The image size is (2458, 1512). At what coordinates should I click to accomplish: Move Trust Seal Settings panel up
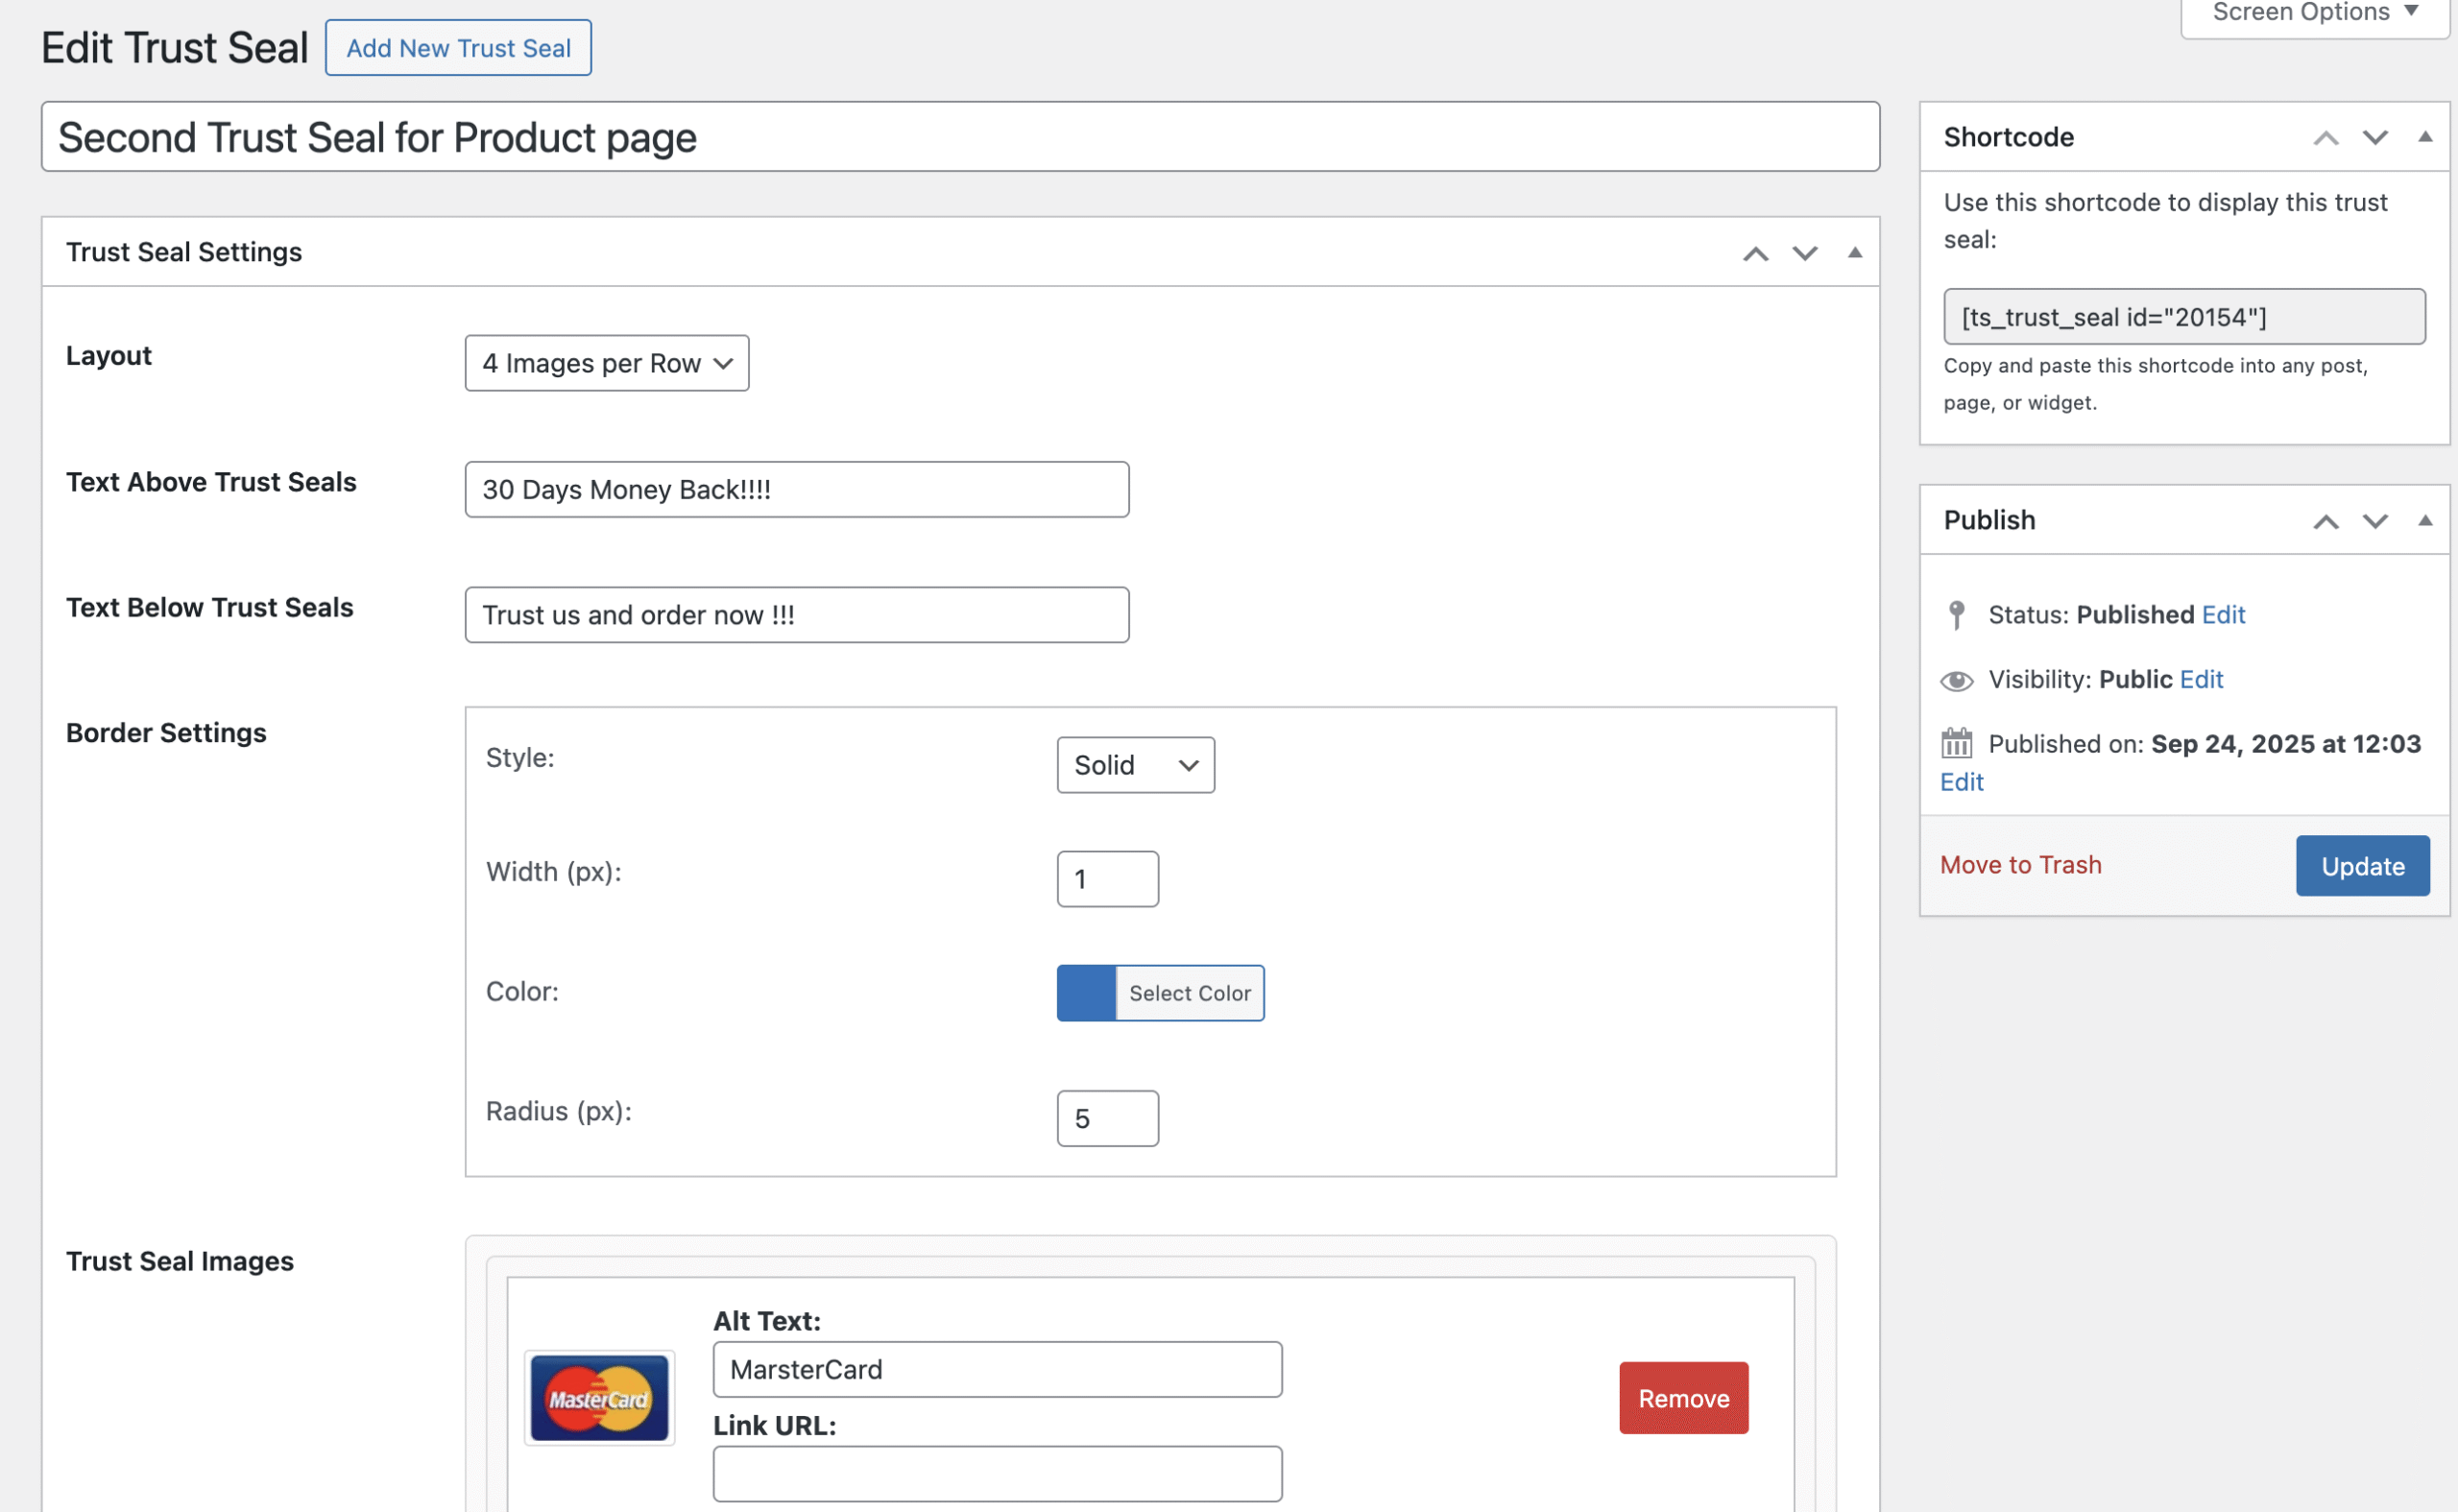tap(1755, 253)
